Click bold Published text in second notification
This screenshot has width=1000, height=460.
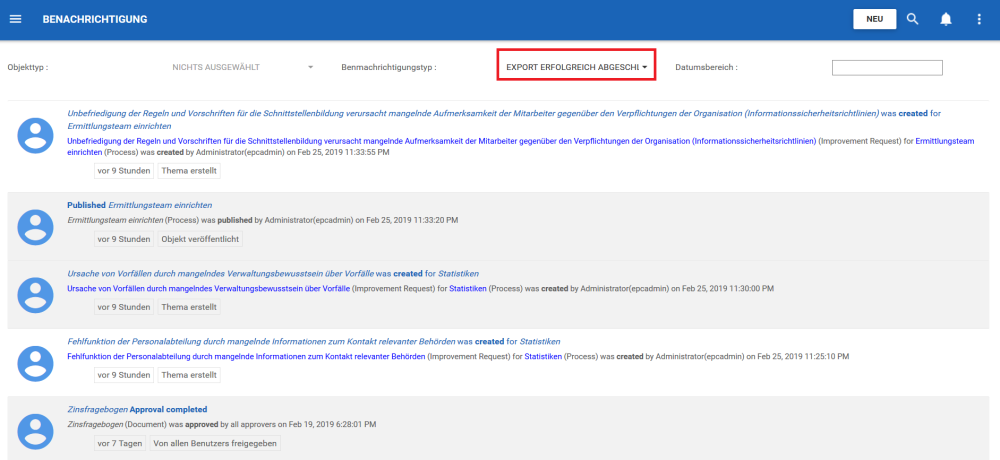pyautogui.click(x=86, y=205)
